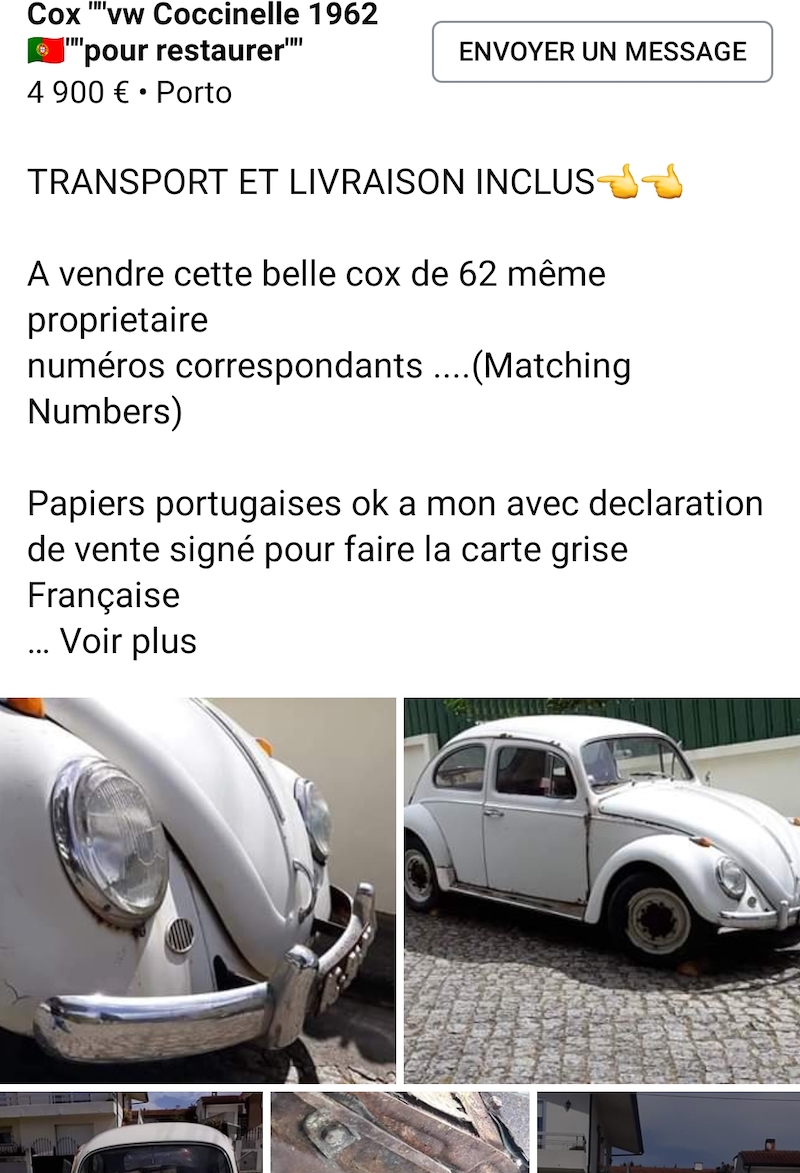Click the "A vendre cette belle cox" sentence

pyautogui.click(x=317, y=296)
